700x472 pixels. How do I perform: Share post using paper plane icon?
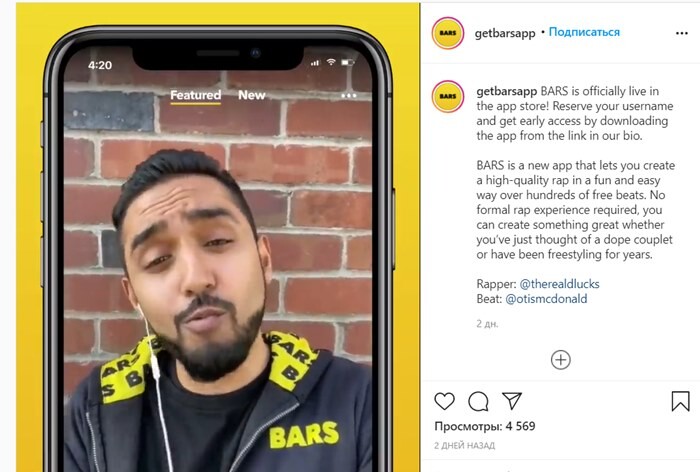512,401
